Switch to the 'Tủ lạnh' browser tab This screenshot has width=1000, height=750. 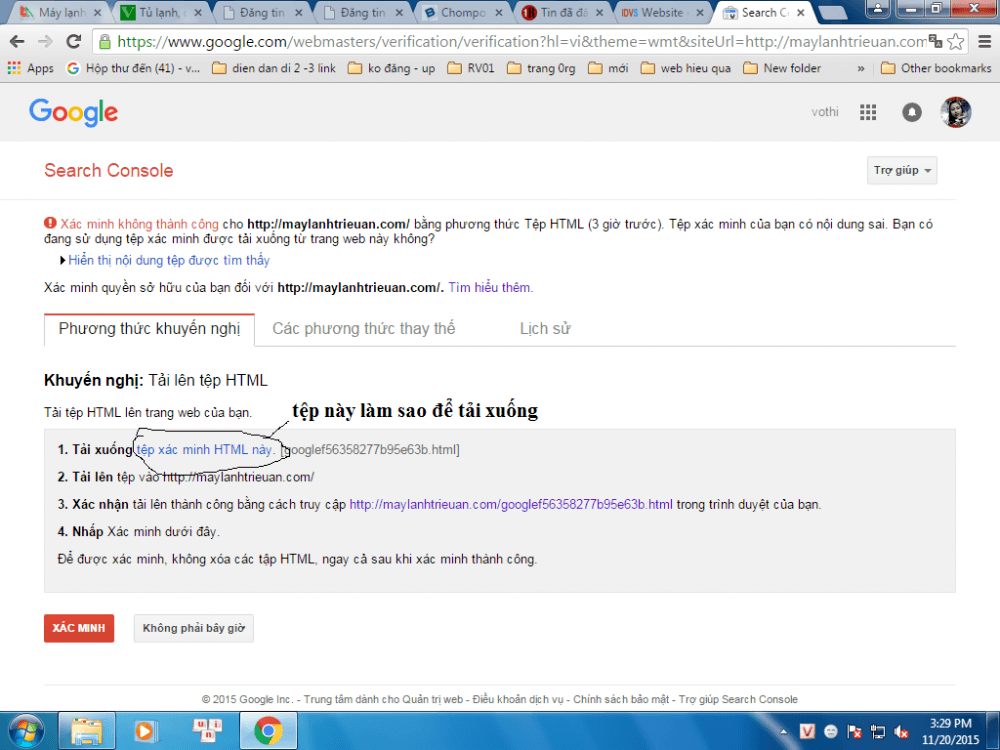click(159, 13)
